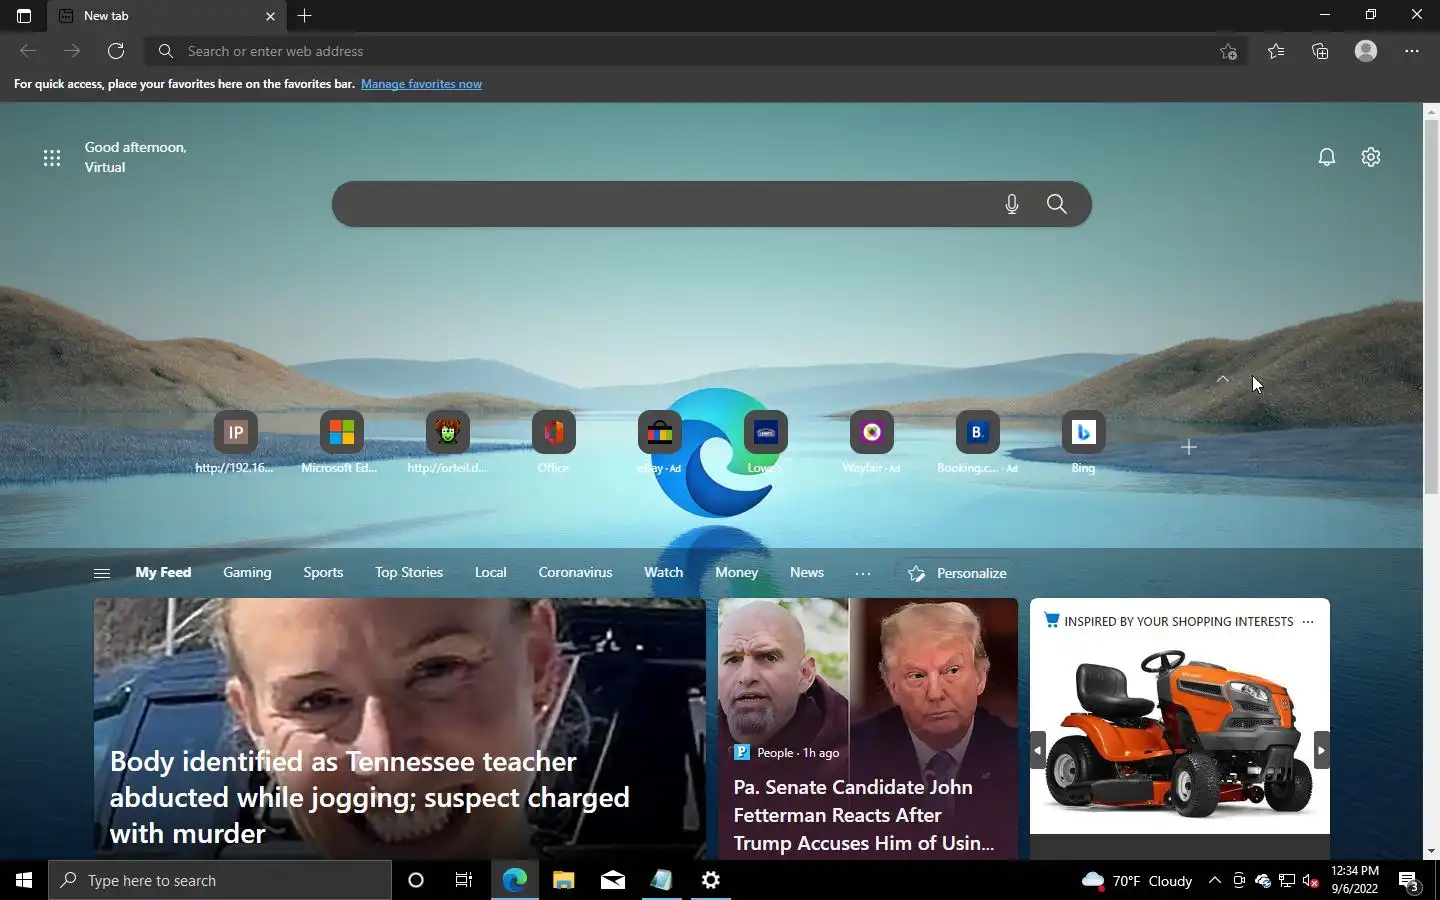The width and height of the screenshot is (1440, 900).
Task: Switch to News feed tab
Action: tap(807, 572)
